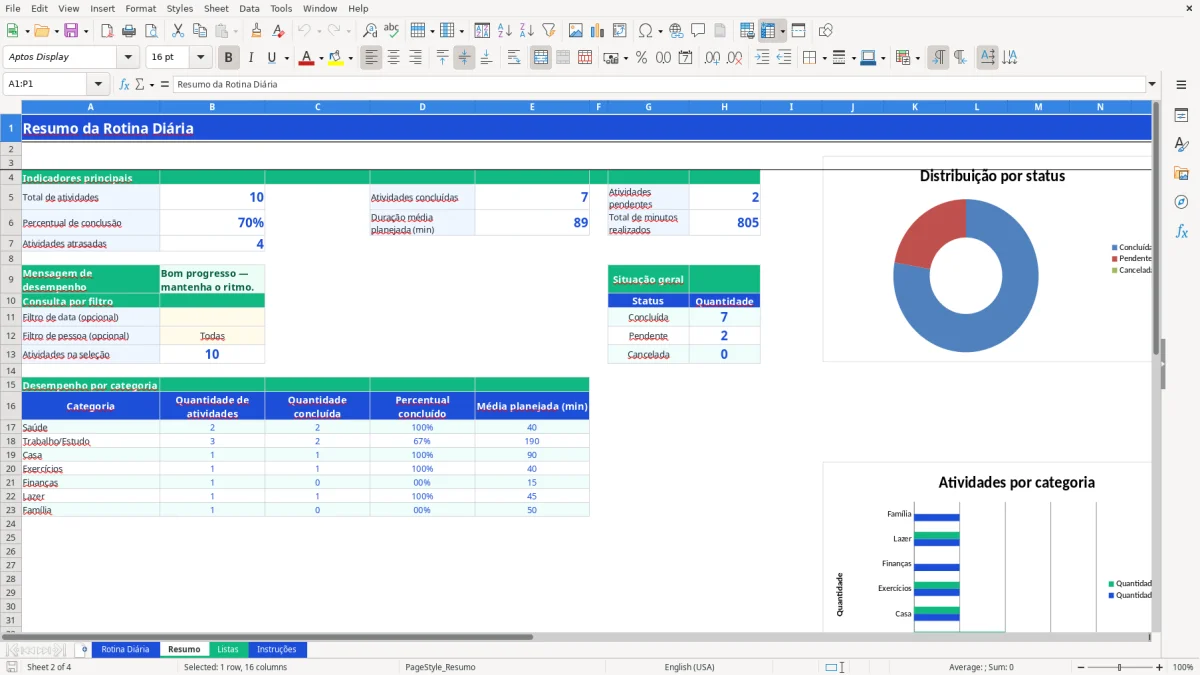The width and height of the screenshot is (1200, 675).
Task: Click the Copy icon
Action: pos(199,31)
